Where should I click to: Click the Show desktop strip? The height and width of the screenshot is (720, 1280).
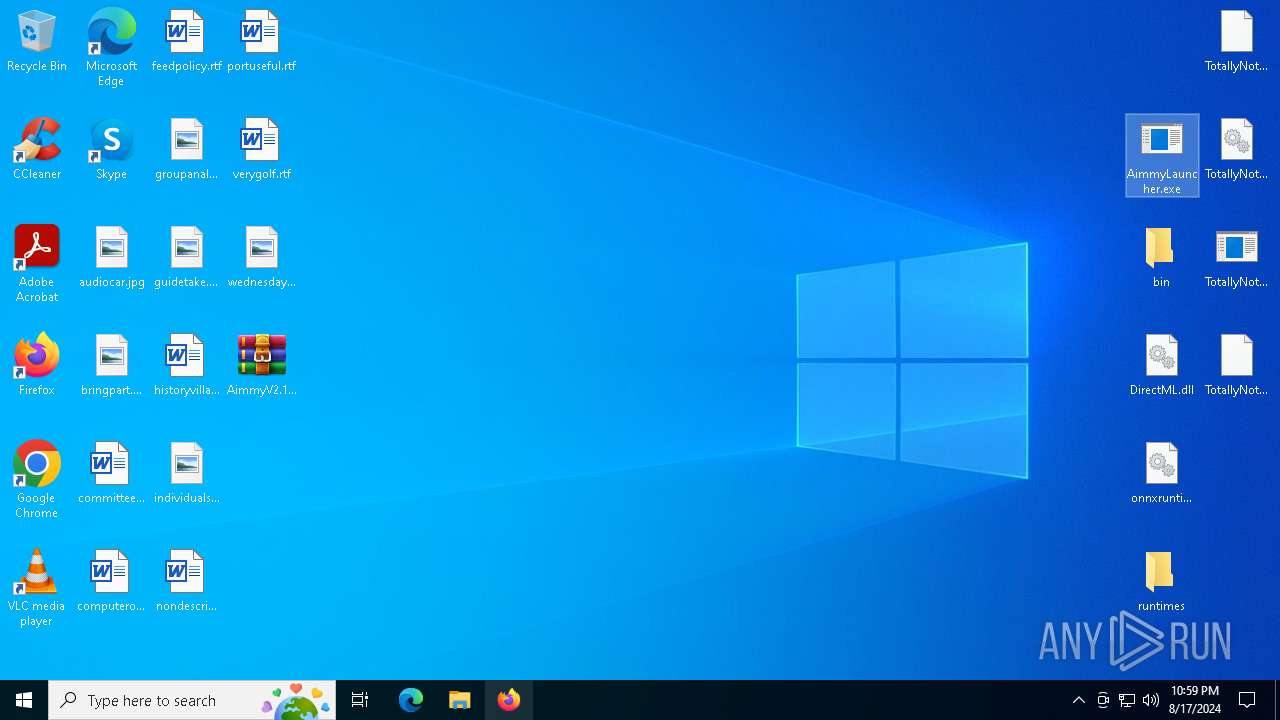point(1277,700)
